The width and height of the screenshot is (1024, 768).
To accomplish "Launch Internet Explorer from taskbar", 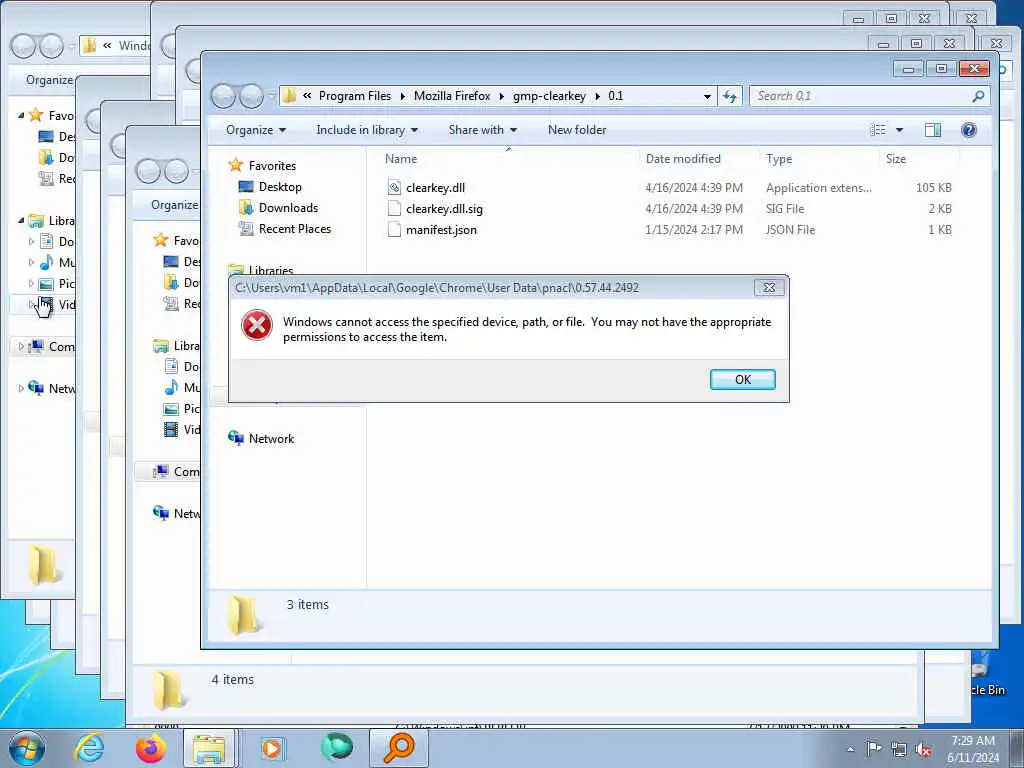I will click(x=89, y=748).
